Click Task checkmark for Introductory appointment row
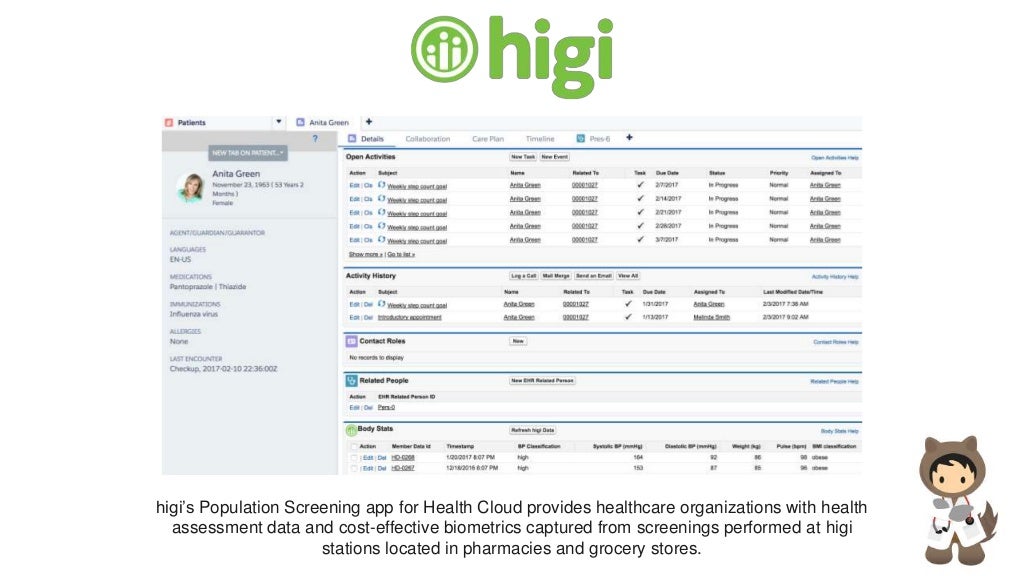Image resolution: width=1024 pixels, height=576 pixels. [x=628, y=317]
